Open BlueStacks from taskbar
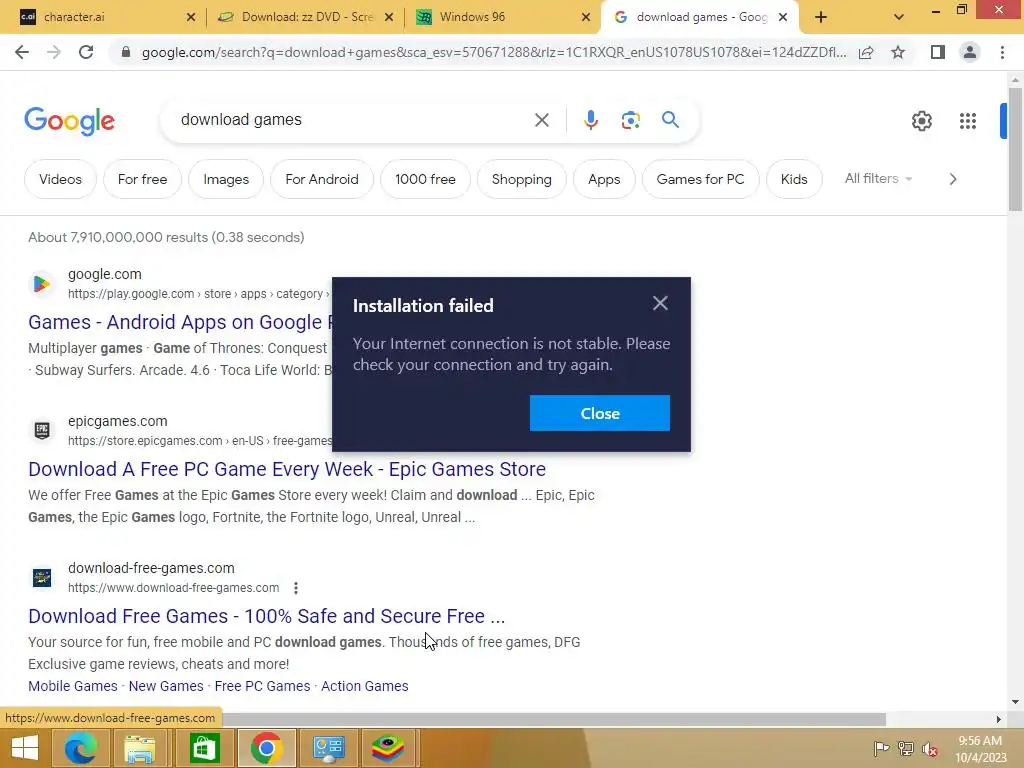 388,748
